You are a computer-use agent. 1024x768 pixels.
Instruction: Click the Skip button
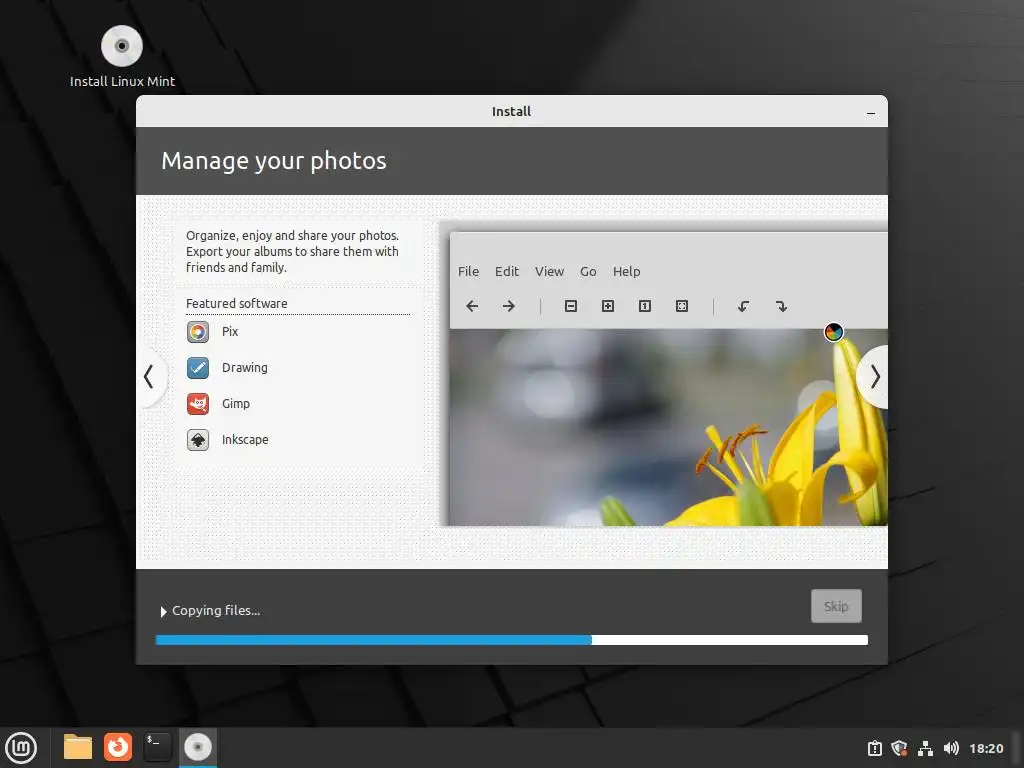click(836, 606)
